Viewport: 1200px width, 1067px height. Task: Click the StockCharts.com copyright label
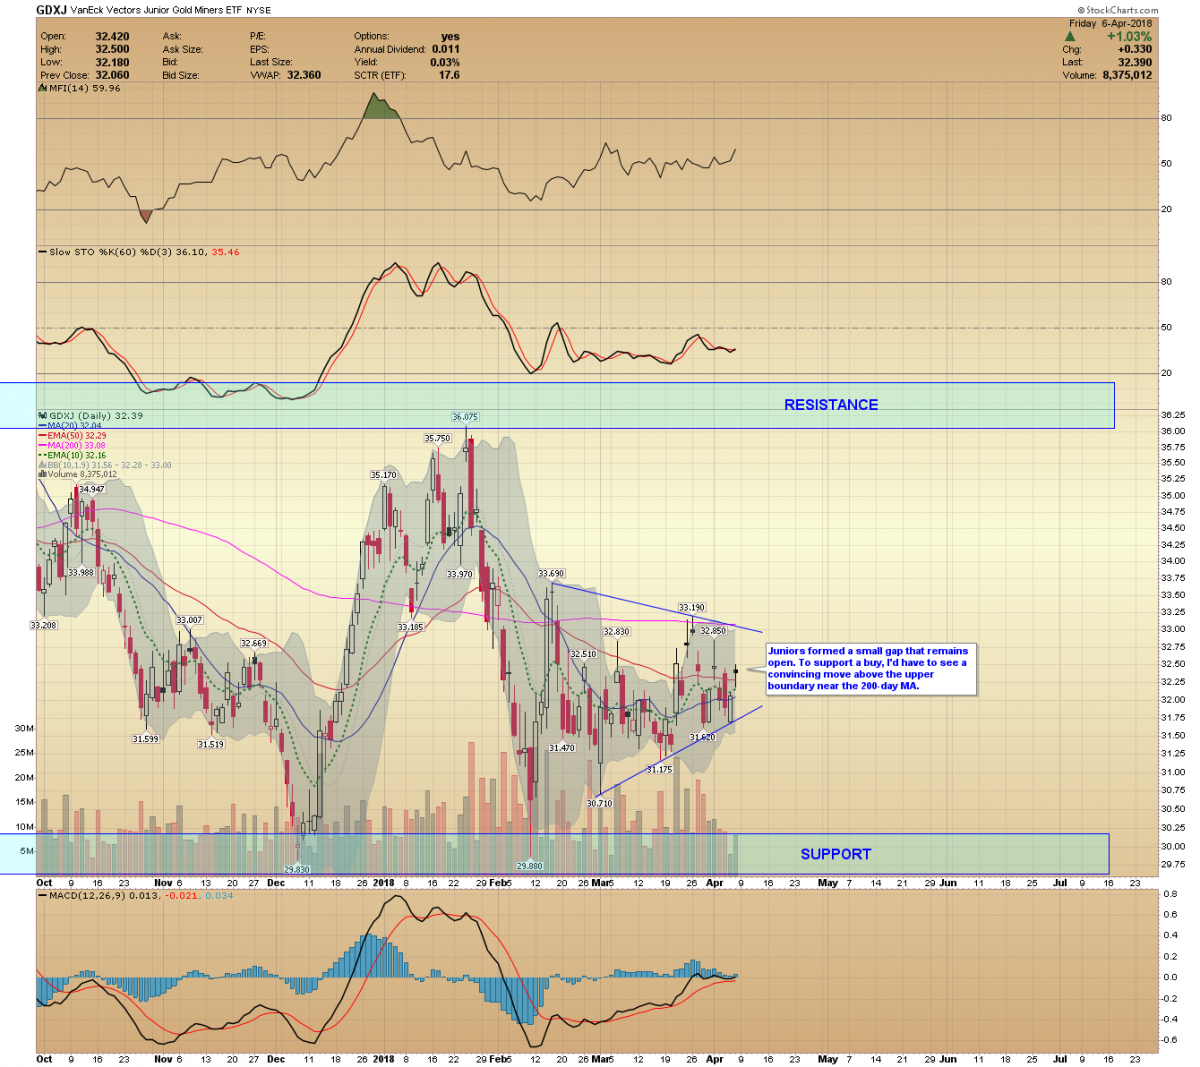[x=1118, y=10]
